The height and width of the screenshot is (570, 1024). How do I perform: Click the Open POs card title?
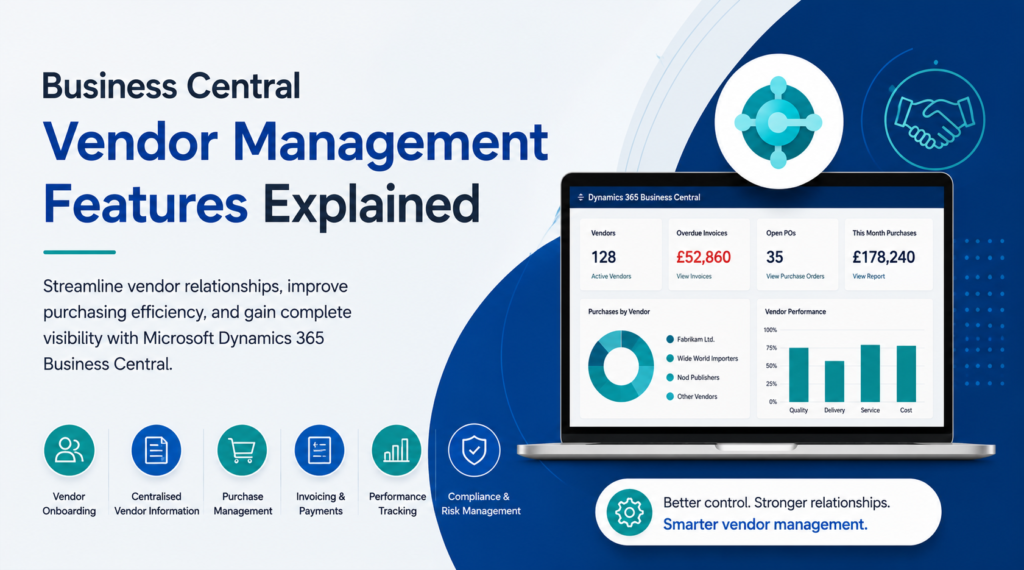781,233
